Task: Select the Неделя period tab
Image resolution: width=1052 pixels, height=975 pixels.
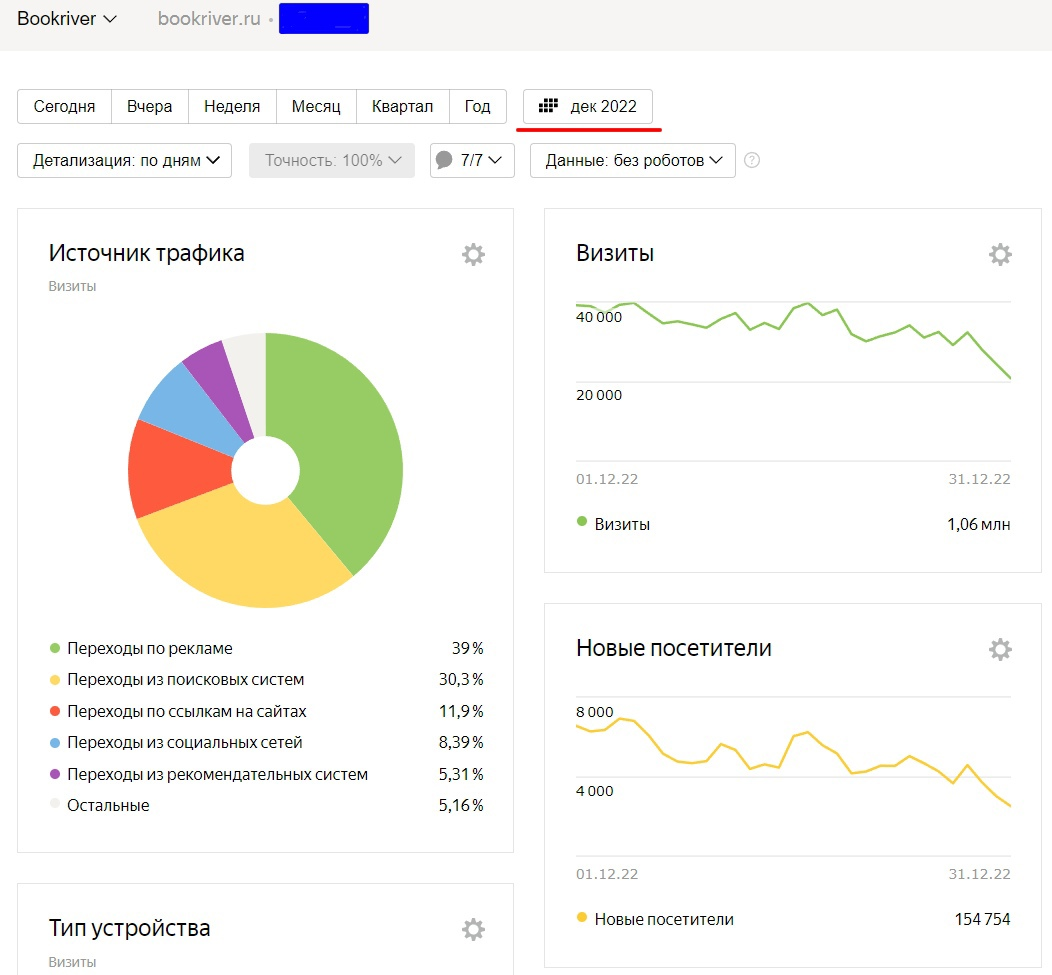Action: pos(232,107)
